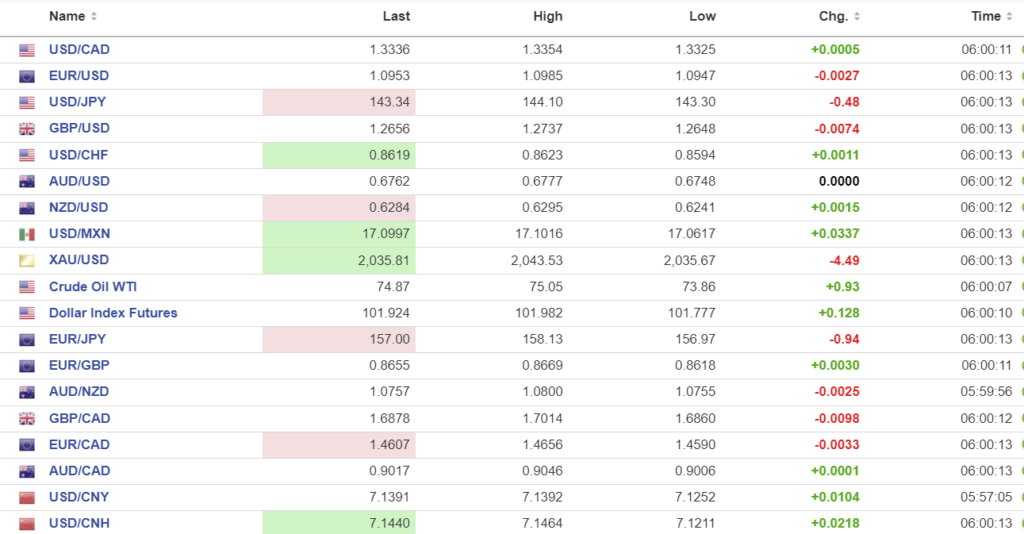This screenshot has width=1024, height=534.
Task: Click the clock status icon in USD/CAD row
Action: click(x=1021, y=50)
